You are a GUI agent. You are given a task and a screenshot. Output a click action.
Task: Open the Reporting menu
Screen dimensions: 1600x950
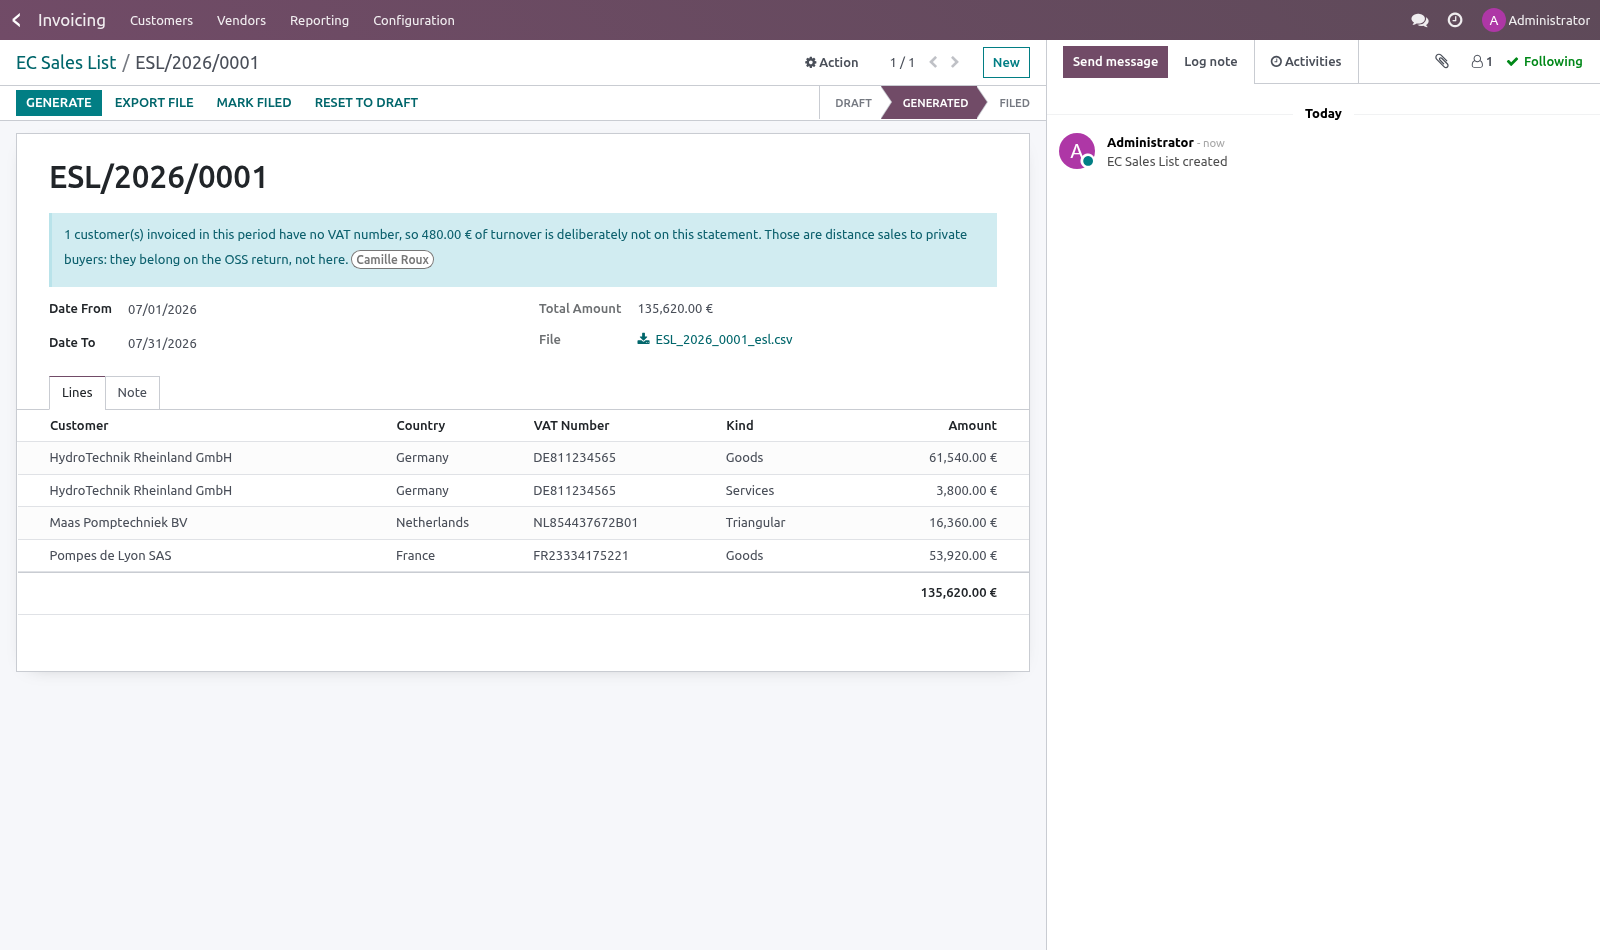319,20
